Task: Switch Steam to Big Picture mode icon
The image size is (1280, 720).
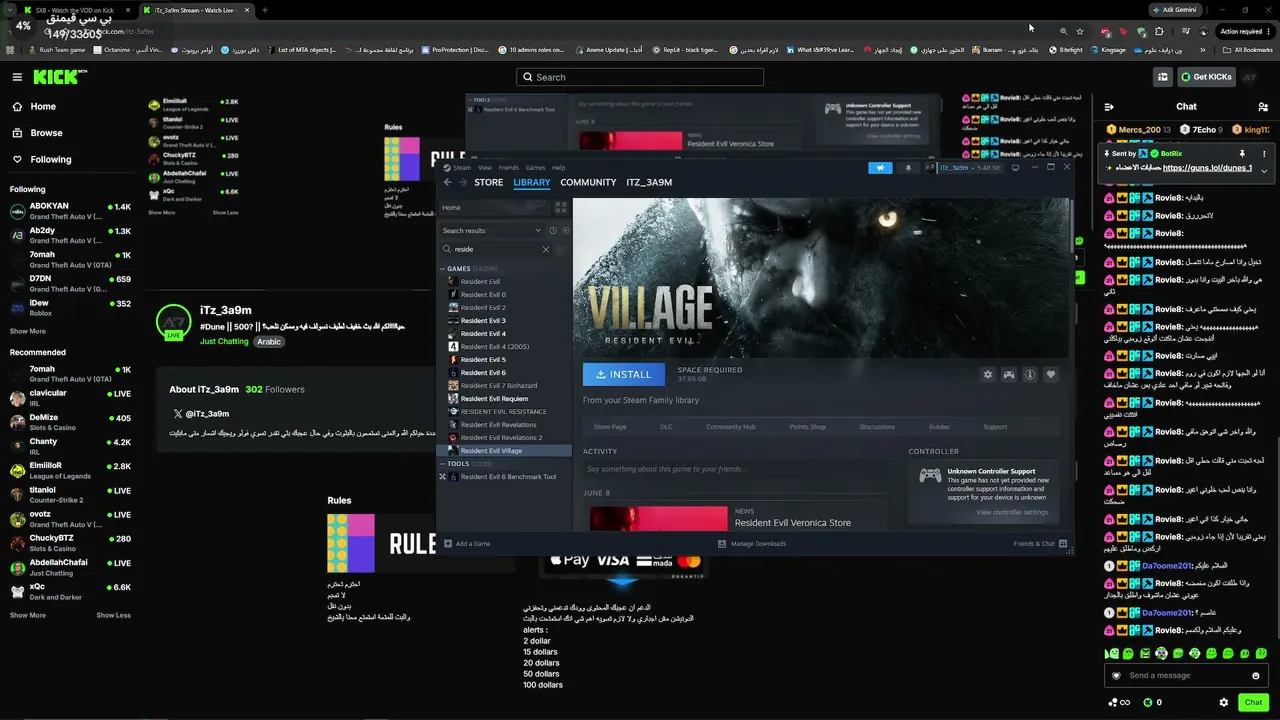Action: point(1015,168)
